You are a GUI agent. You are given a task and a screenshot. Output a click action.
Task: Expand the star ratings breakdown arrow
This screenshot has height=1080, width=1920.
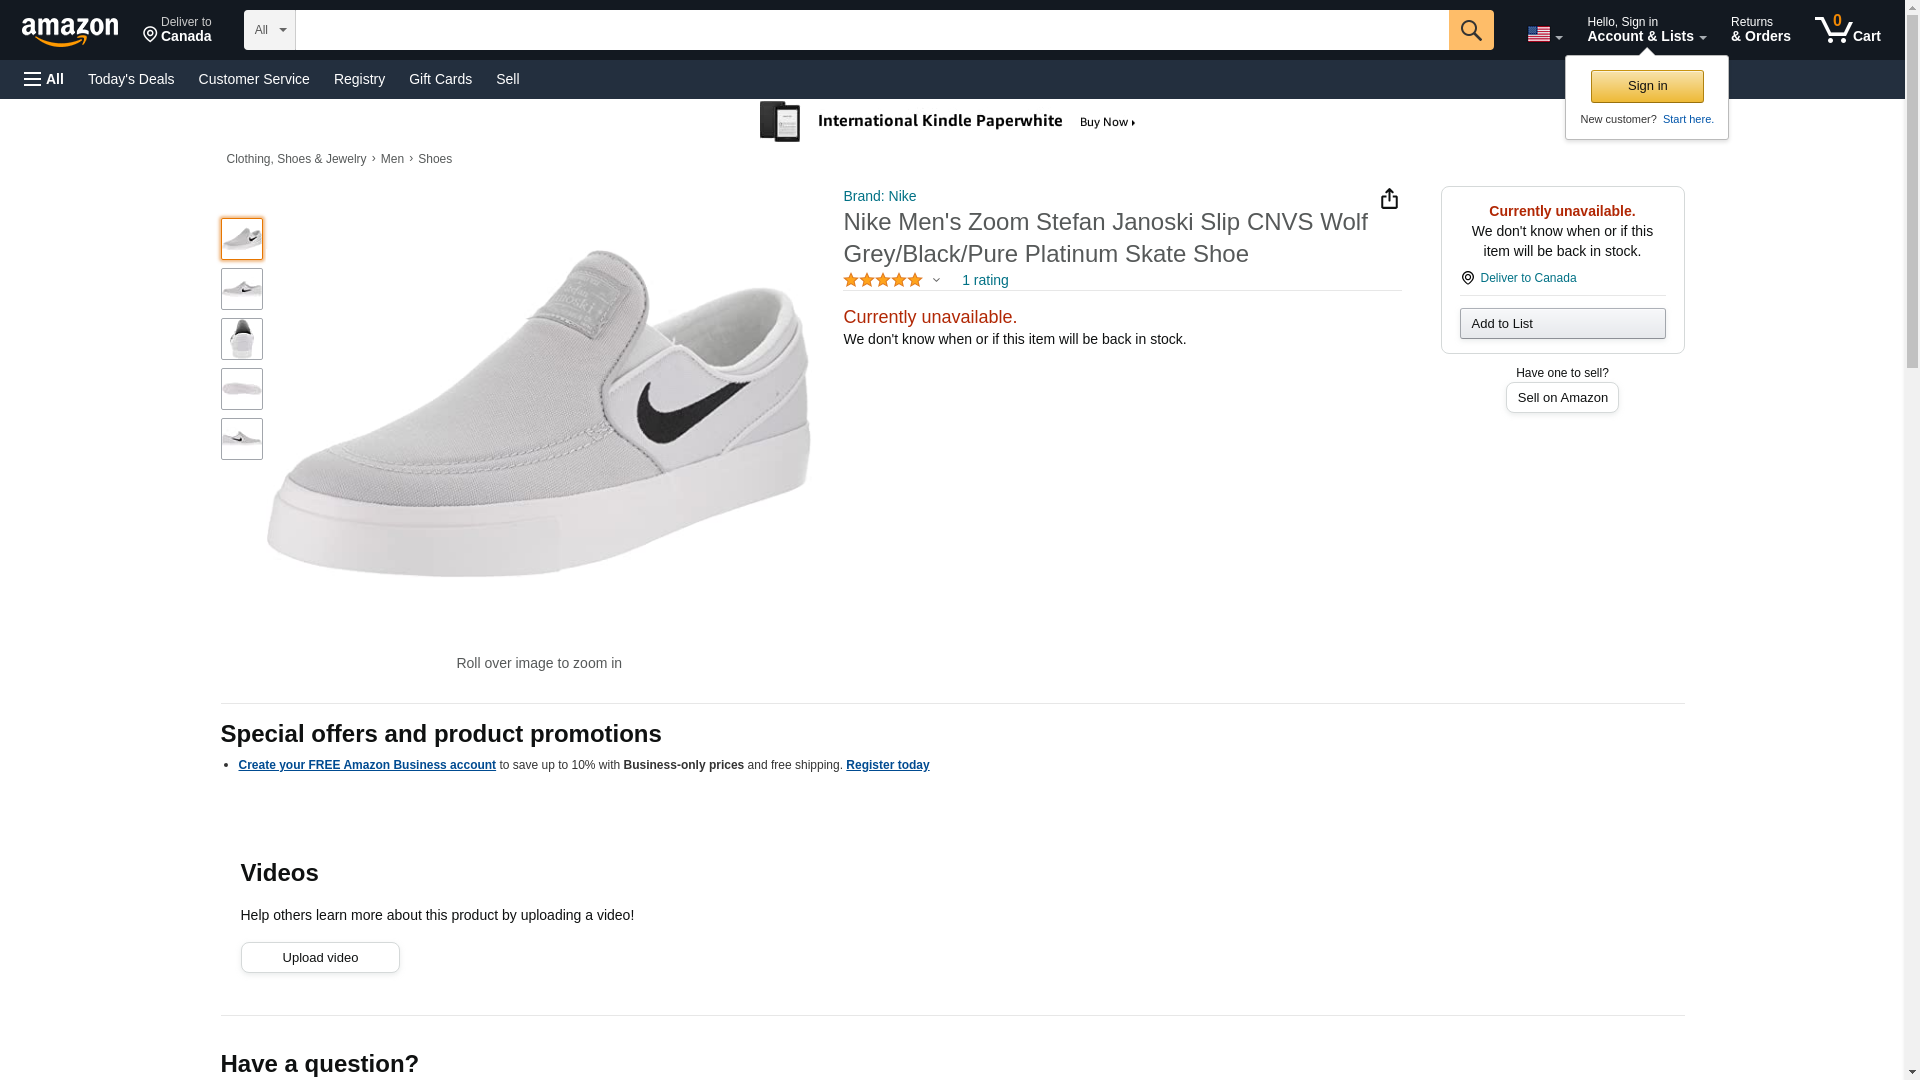coord(937,281)
